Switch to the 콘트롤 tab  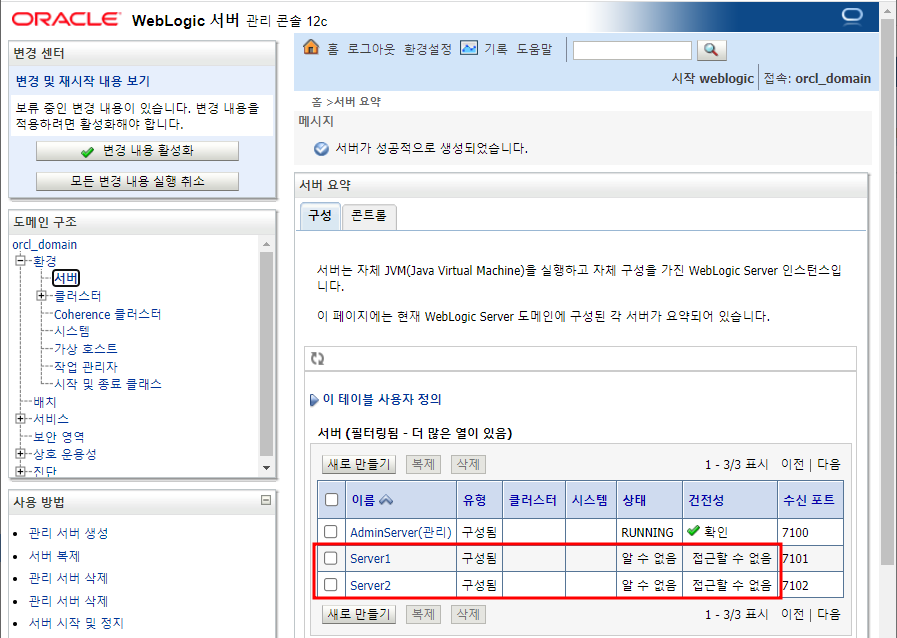point(368,216)
